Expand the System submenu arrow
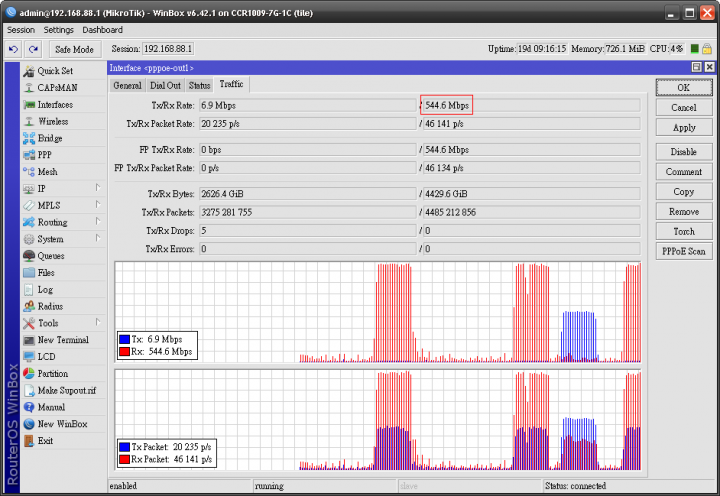720x496 pixels. tap(98, 238)
